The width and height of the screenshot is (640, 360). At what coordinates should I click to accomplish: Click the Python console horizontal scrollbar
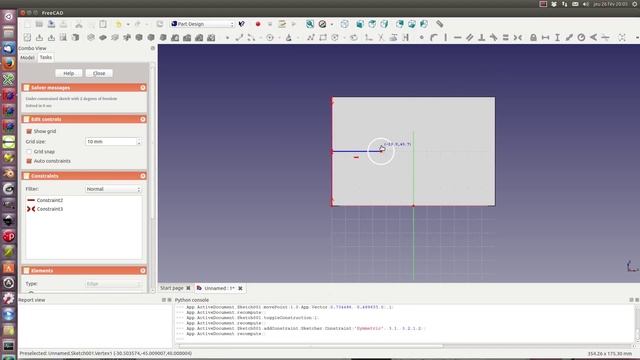click(310, 346)
